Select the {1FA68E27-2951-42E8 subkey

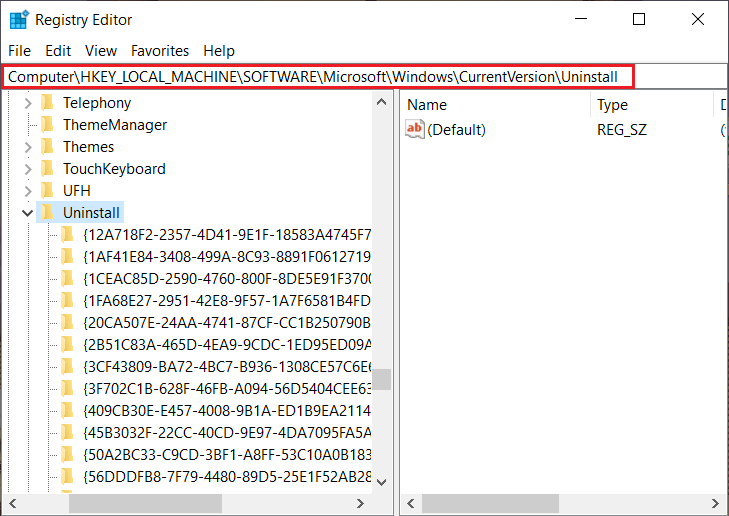pos(227,301)
